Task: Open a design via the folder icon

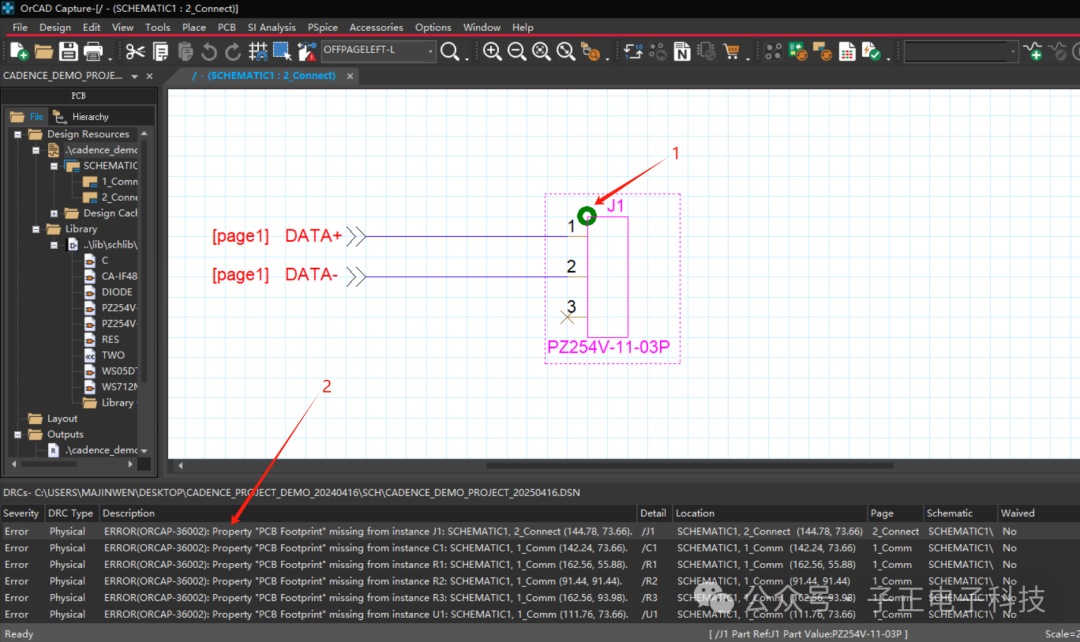Action: click(x=43, y=52)
